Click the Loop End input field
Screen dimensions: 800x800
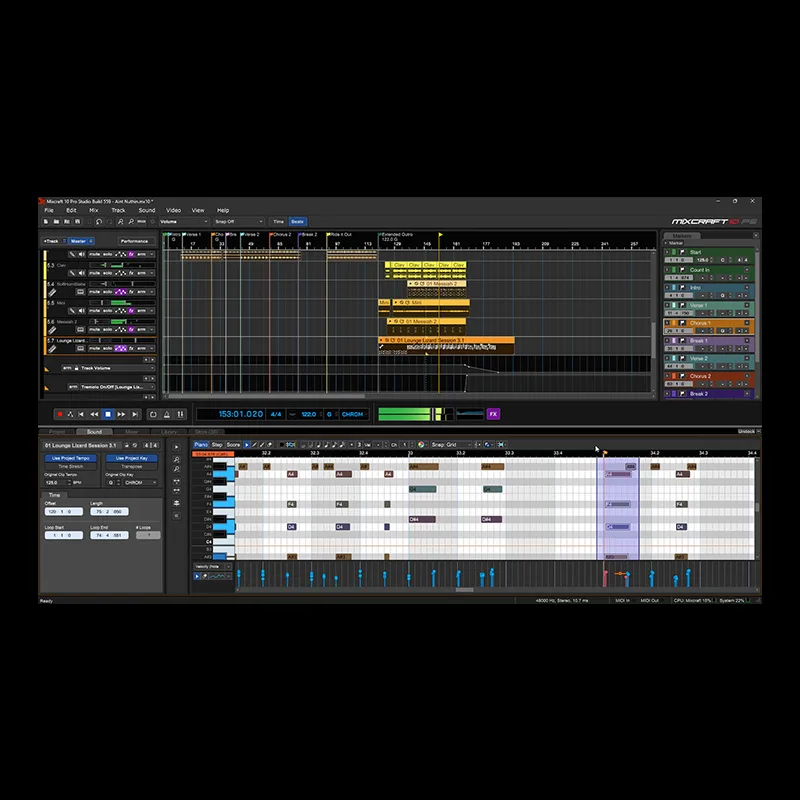click(x=109, y=535)
